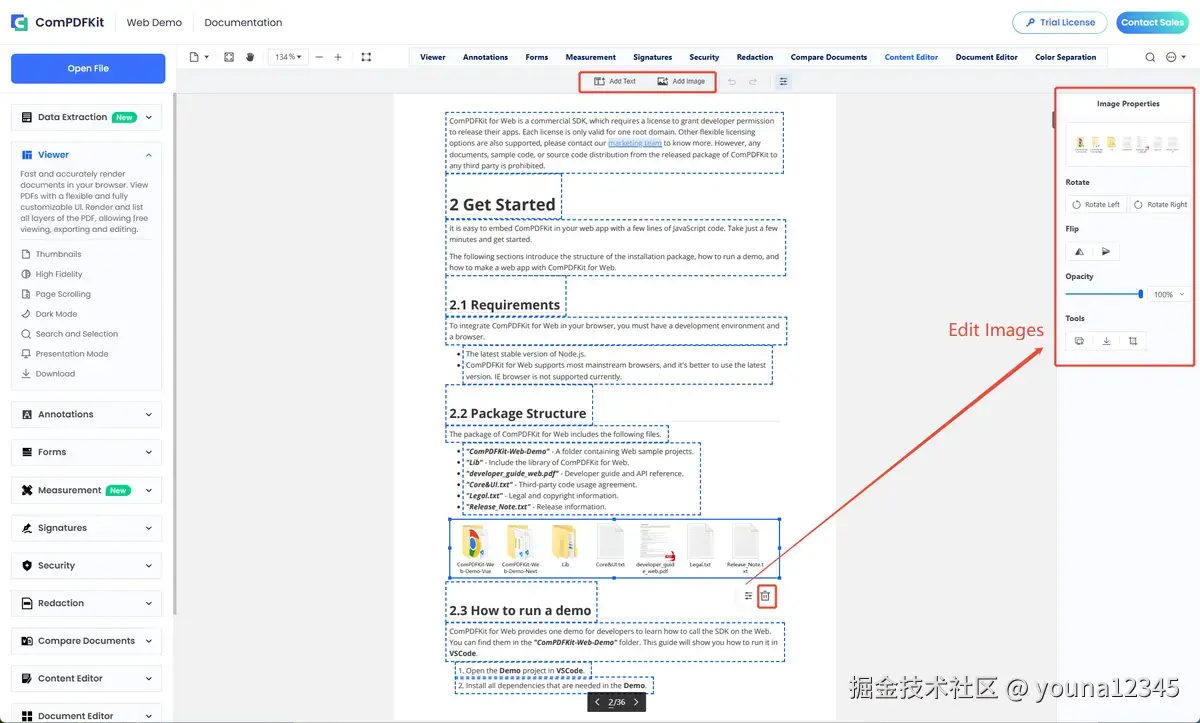Viewport: 1200px width, 723px height.
Task: Open Thumbnails in the Viewer list
Action: (x=58, y=254)
